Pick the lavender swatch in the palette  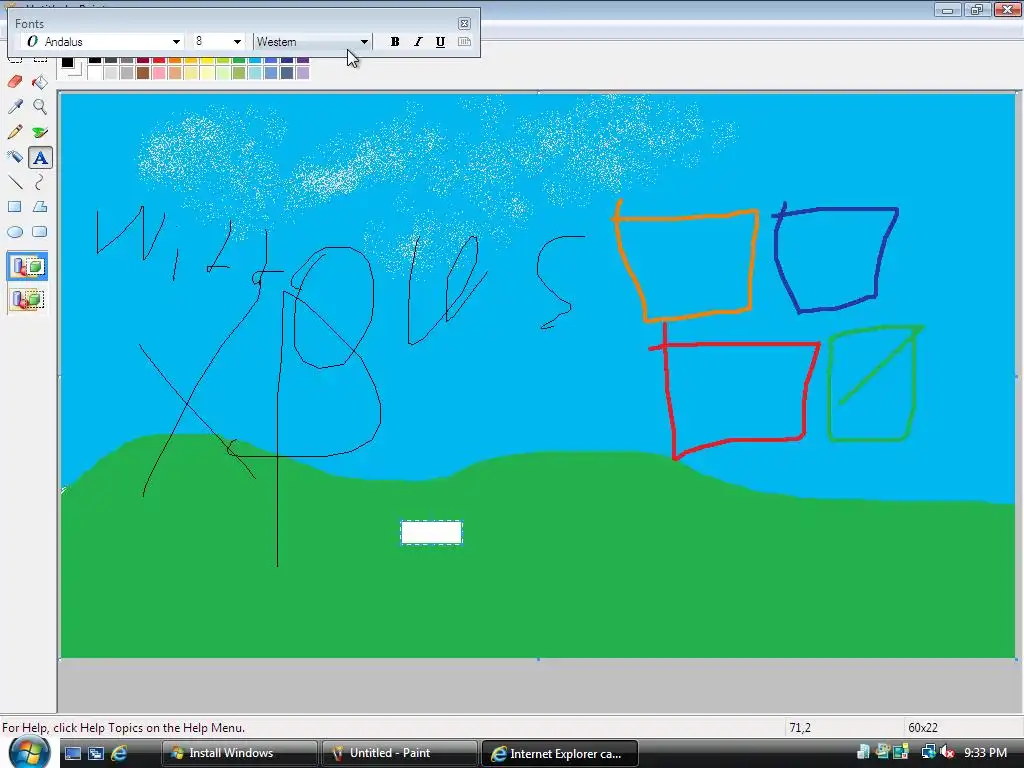[x=303, y=72]
